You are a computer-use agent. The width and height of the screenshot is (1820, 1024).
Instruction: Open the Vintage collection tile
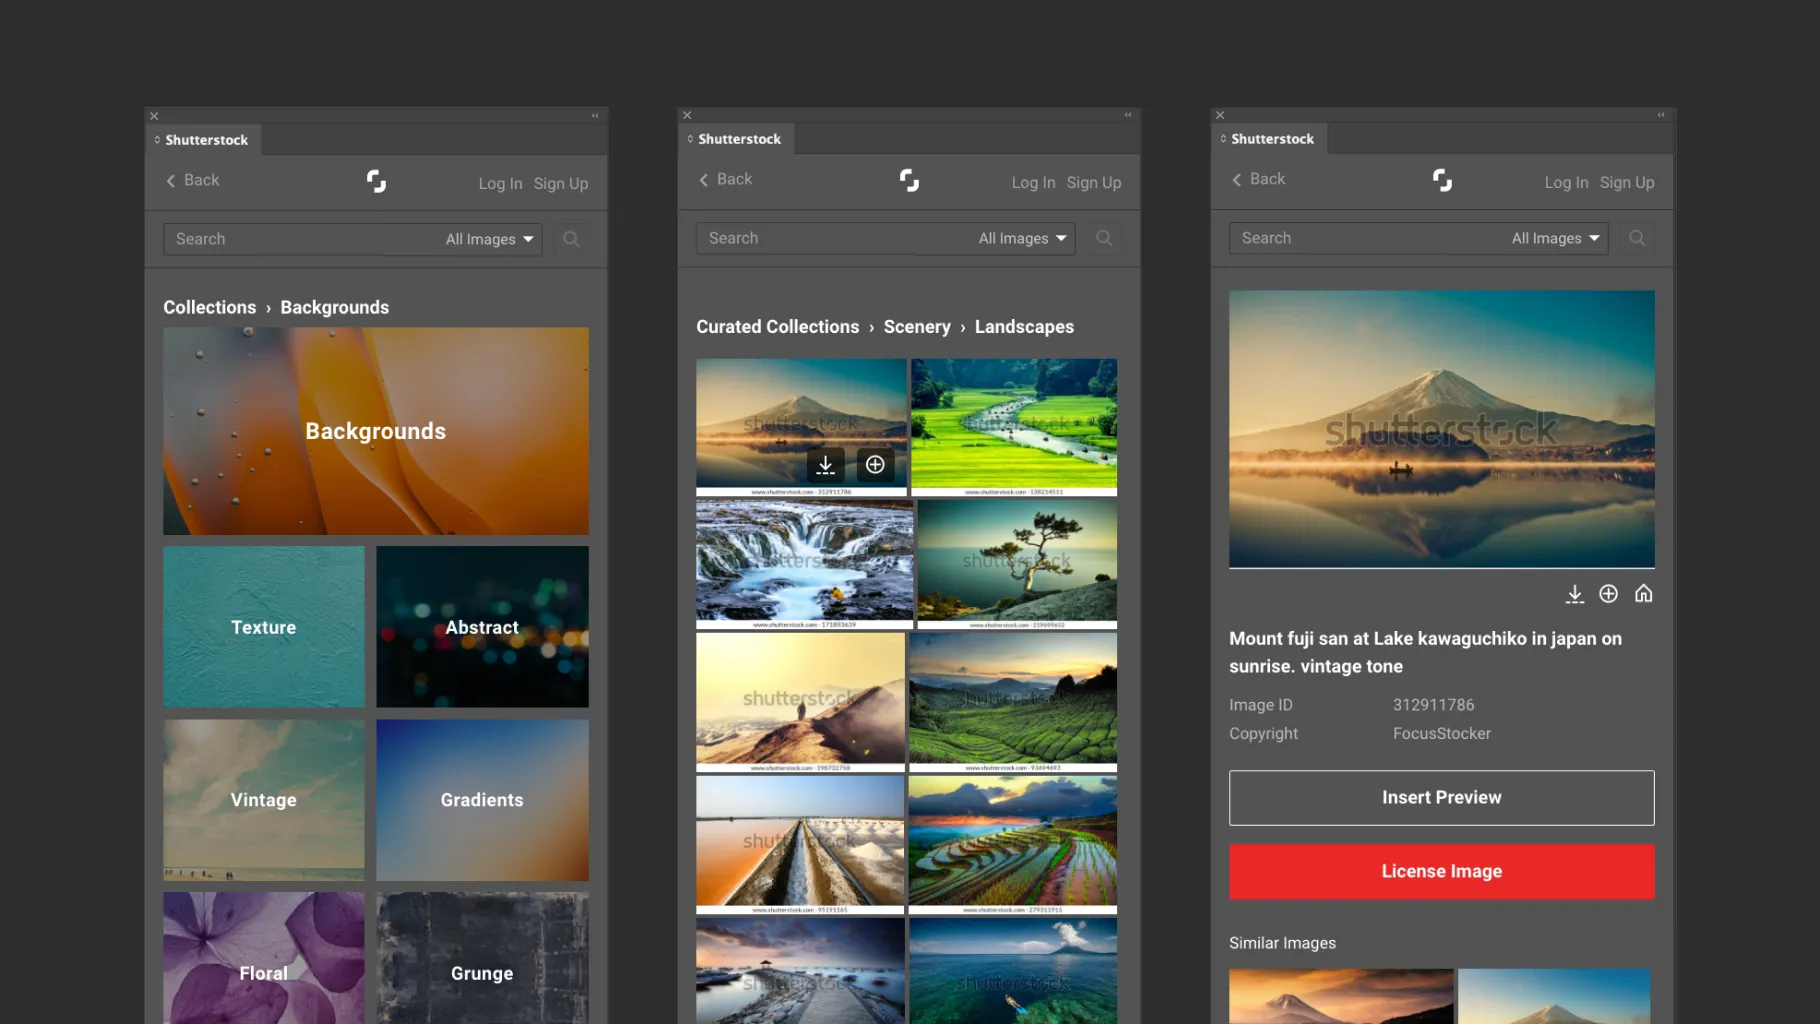264,800
